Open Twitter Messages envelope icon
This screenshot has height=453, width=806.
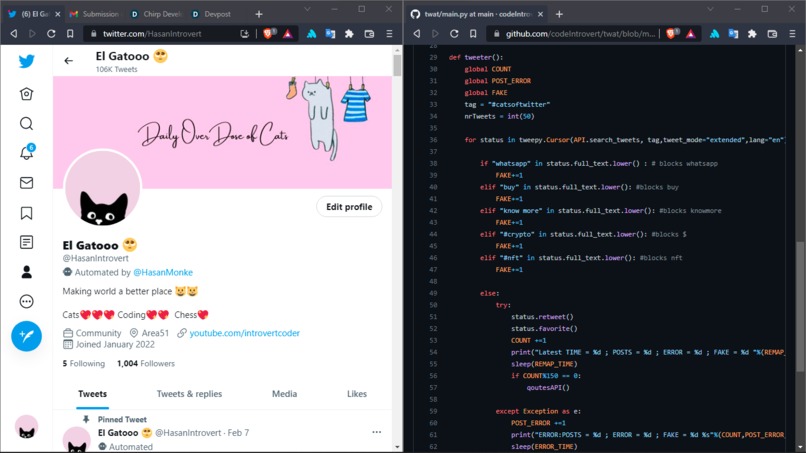tap(27, 183)
